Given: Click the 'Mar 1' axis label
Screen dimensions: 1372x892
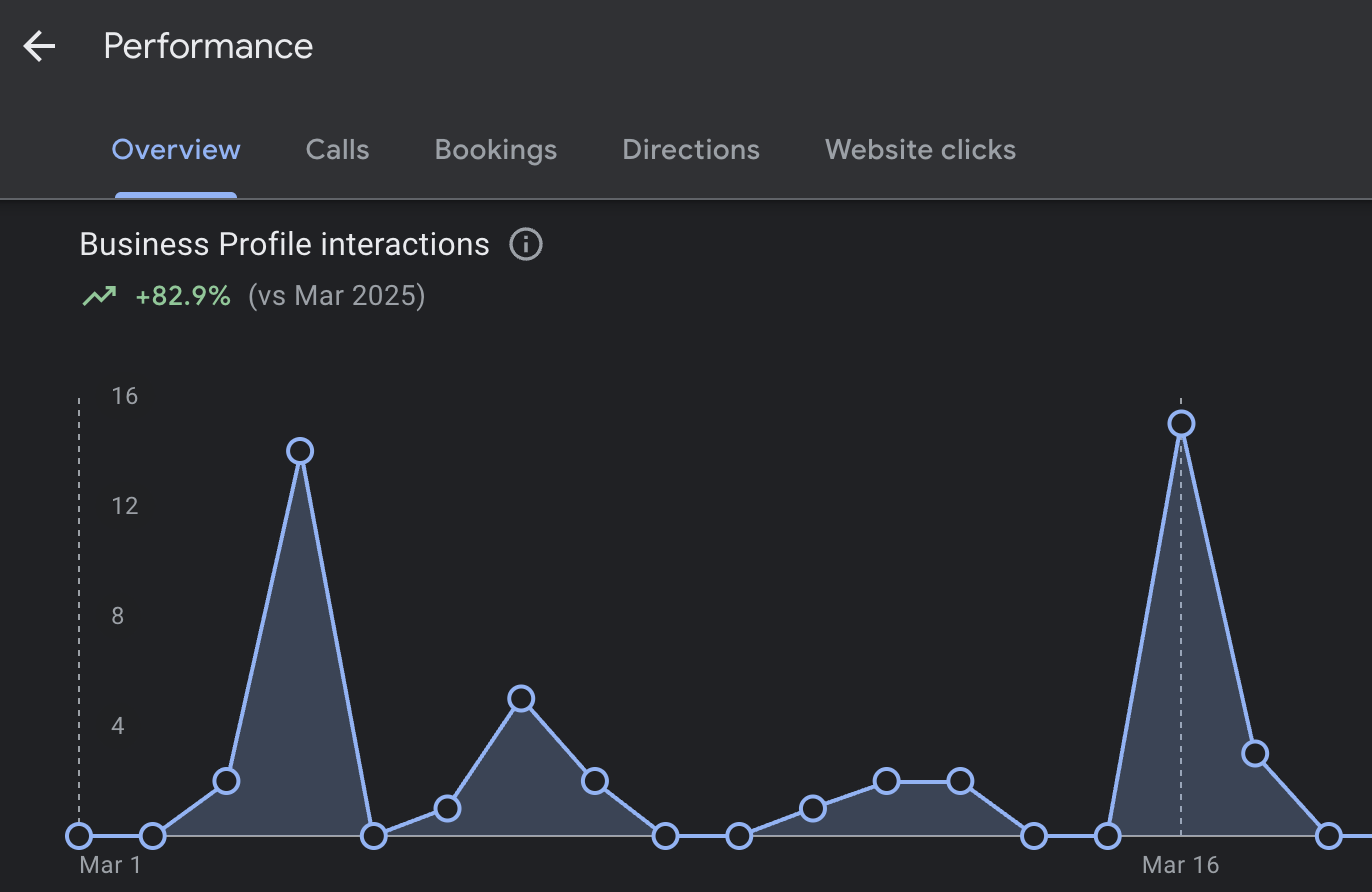Looking at the screenshot, I should (x=110, y=865).
